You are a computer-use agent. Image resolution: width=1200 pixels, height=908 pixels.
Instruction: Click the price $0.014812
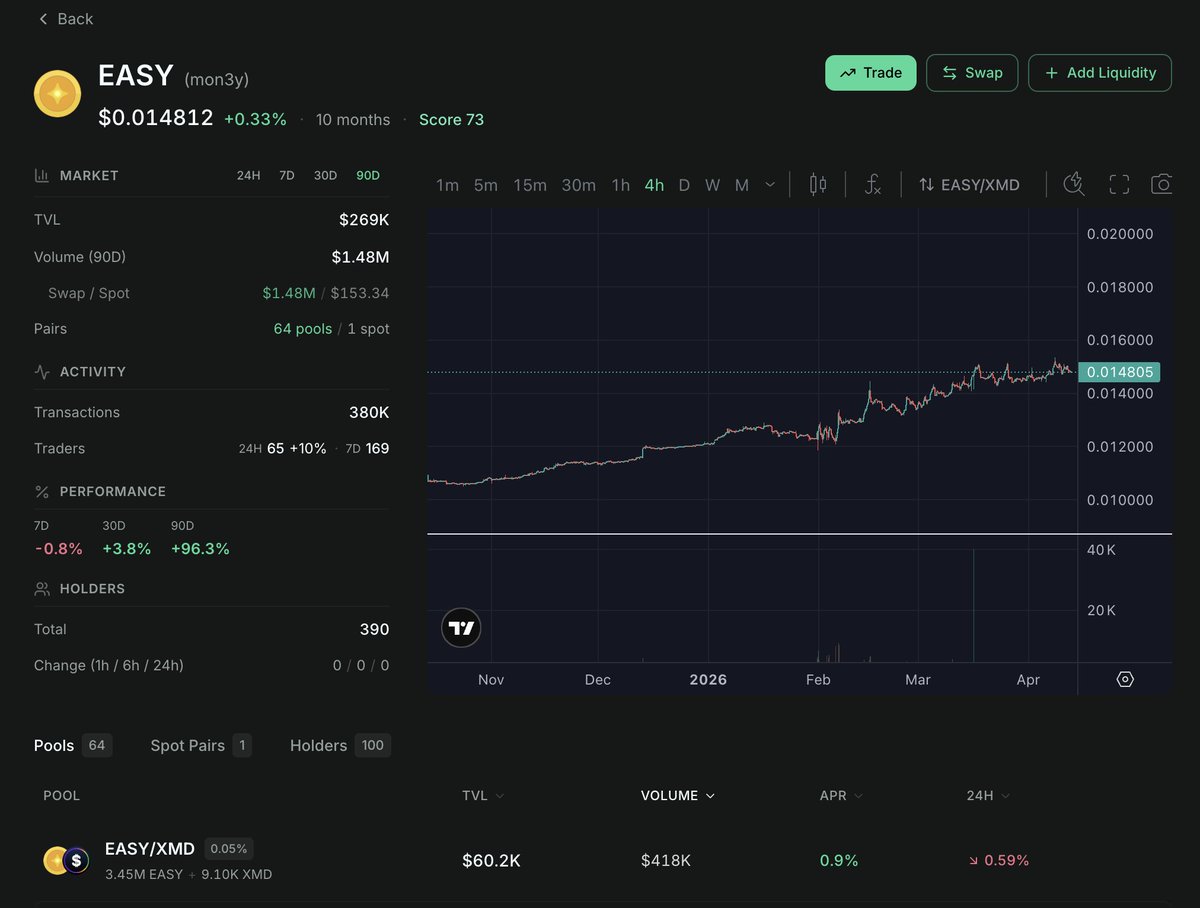coord(156,118)
